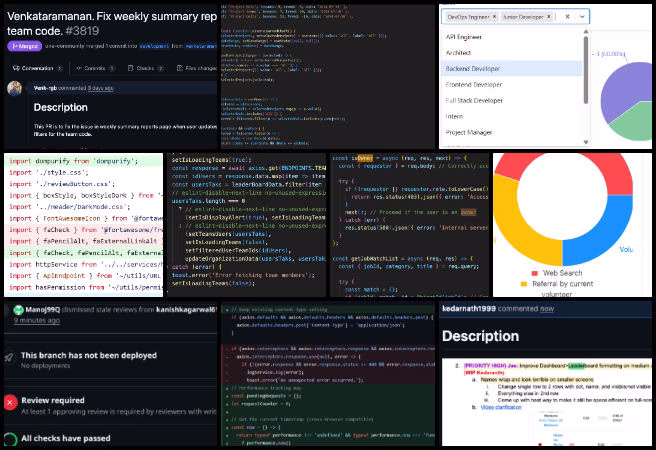
Task: Choose Frontend Developer option
Action: click(512, 84)
